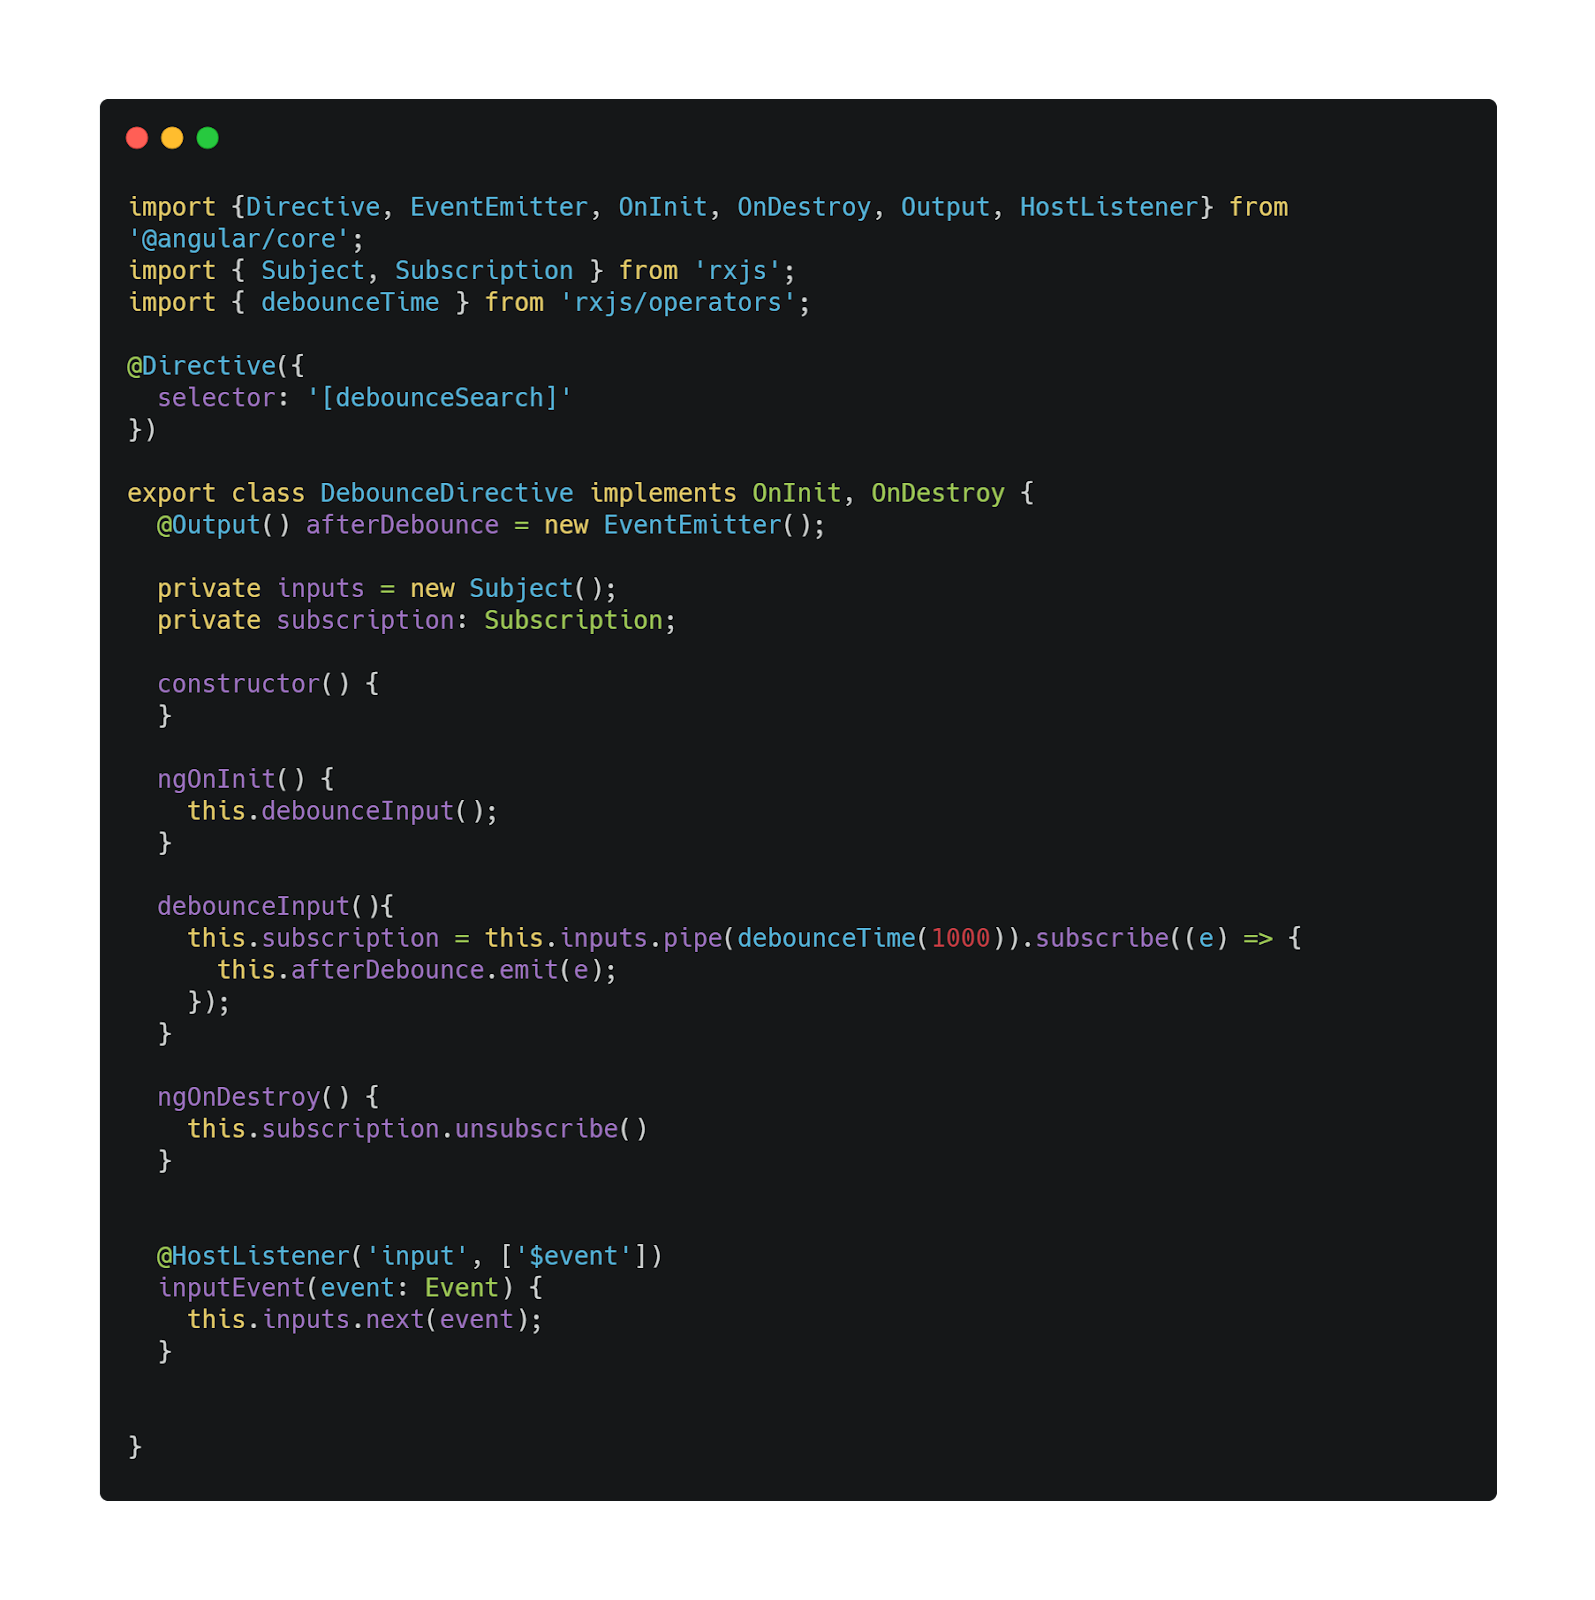Click debounceInput inside ngOnInit body
The image size is (1595, 1600).
point(357,811)
